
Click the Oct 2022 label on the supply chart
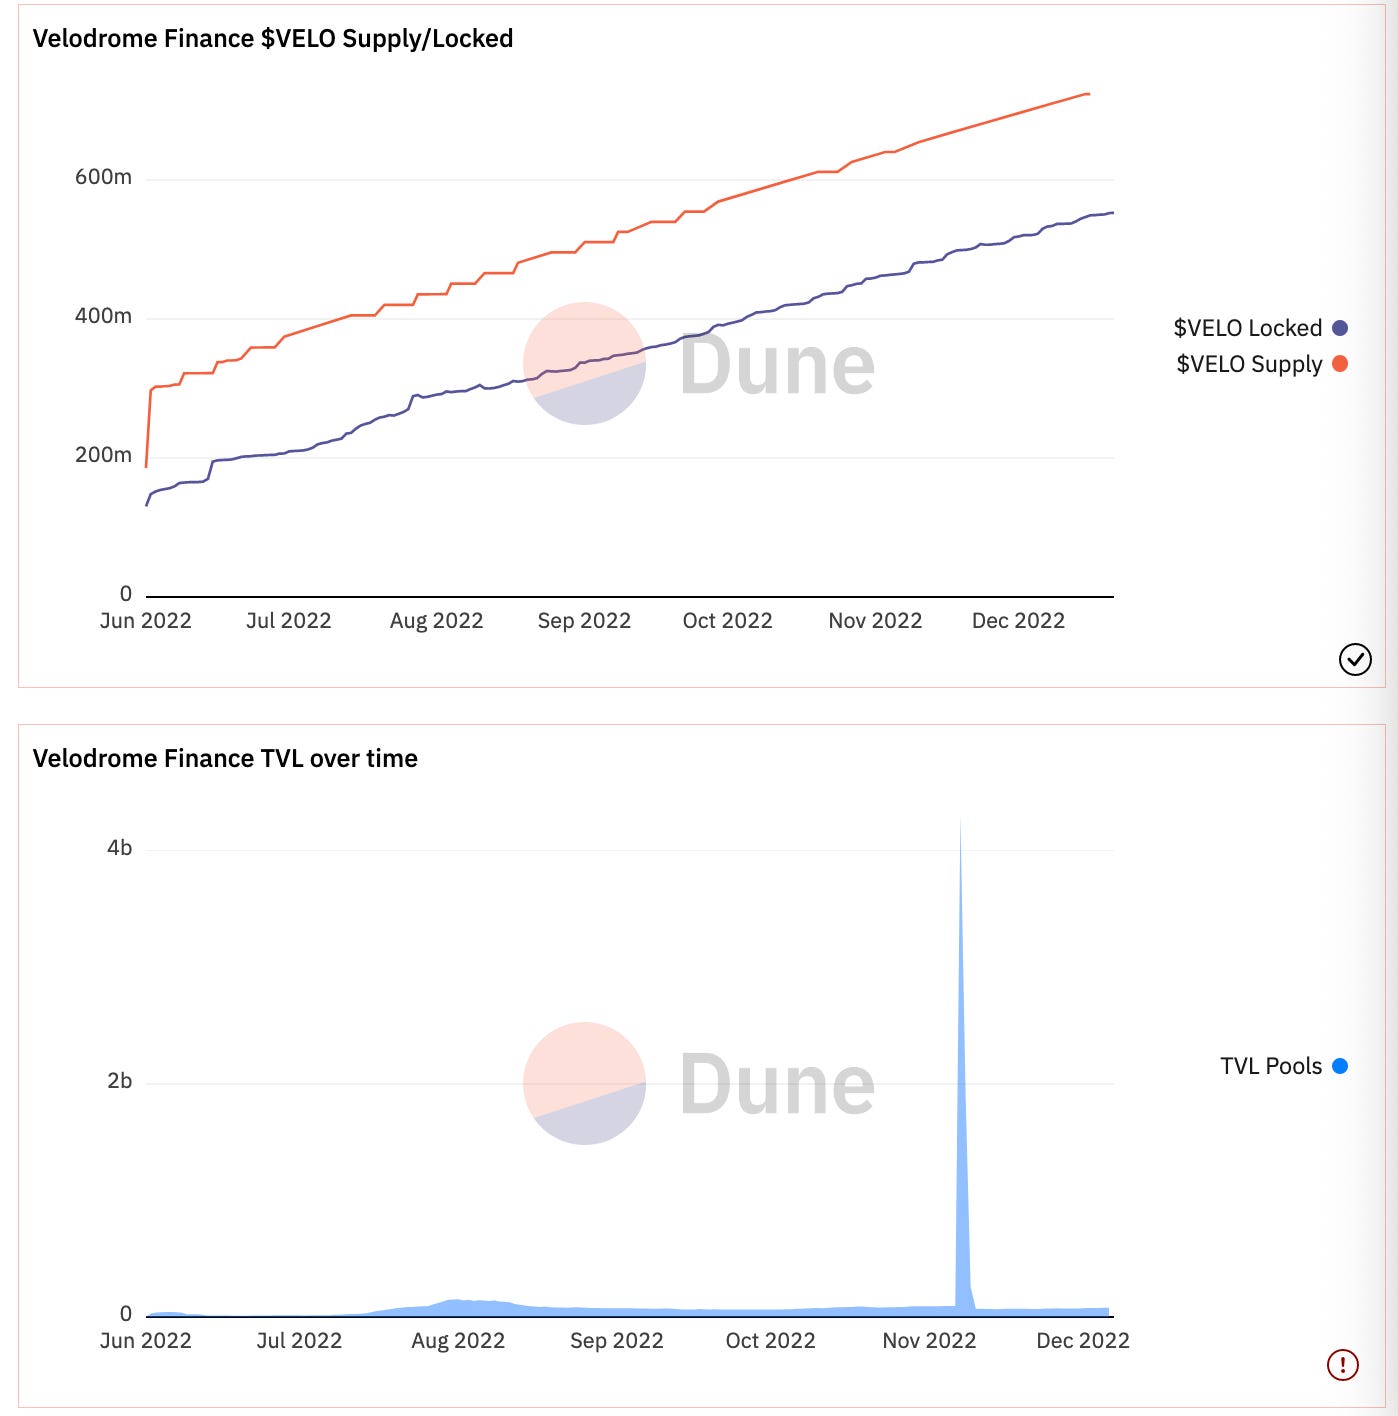click(x=728, y=621)
